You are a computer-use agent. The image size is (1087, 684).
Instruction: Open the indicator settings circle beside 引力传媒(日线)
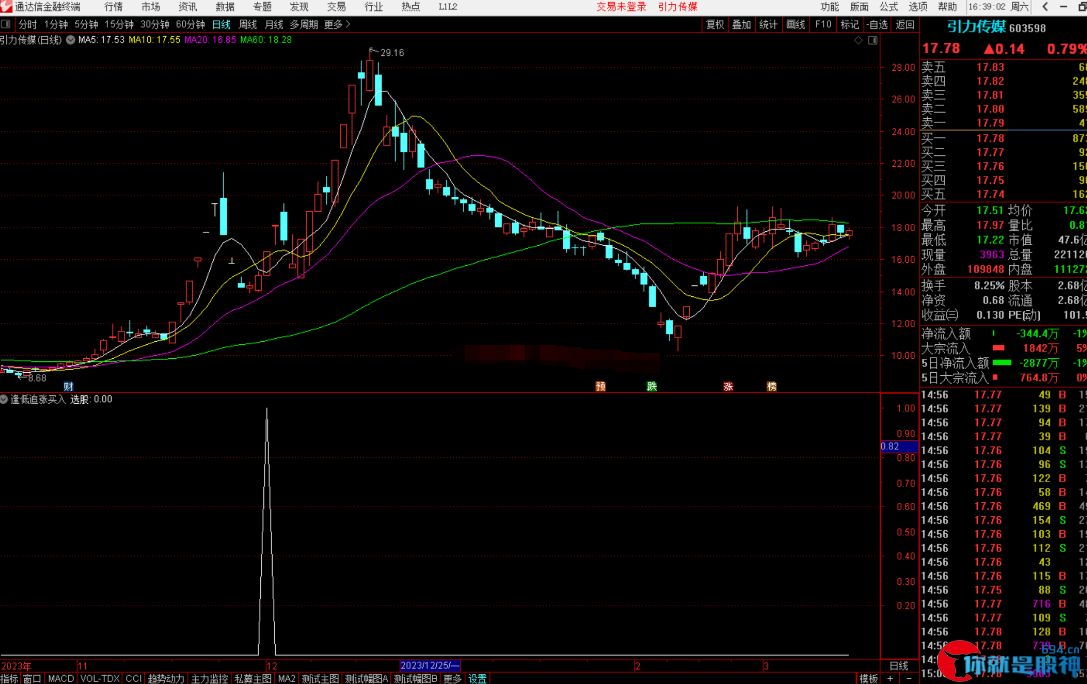(x=70, y=40)
